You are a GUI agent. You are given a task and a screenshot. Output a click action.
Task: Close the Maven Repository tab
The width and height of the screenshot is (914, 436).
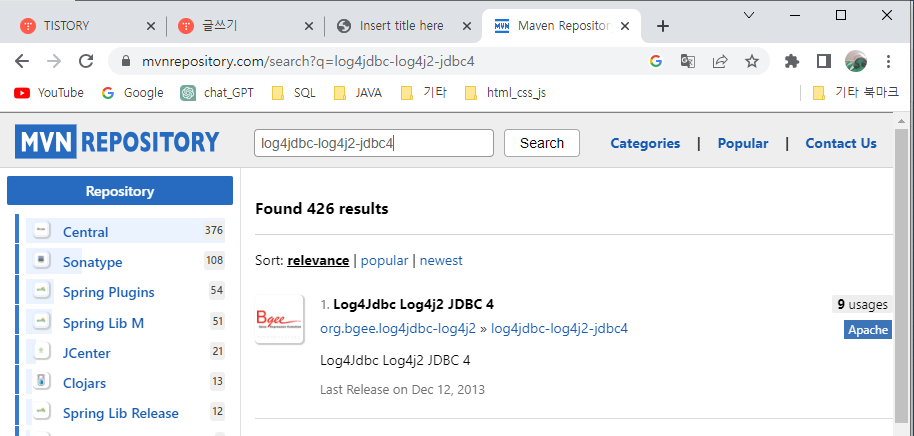625,26
